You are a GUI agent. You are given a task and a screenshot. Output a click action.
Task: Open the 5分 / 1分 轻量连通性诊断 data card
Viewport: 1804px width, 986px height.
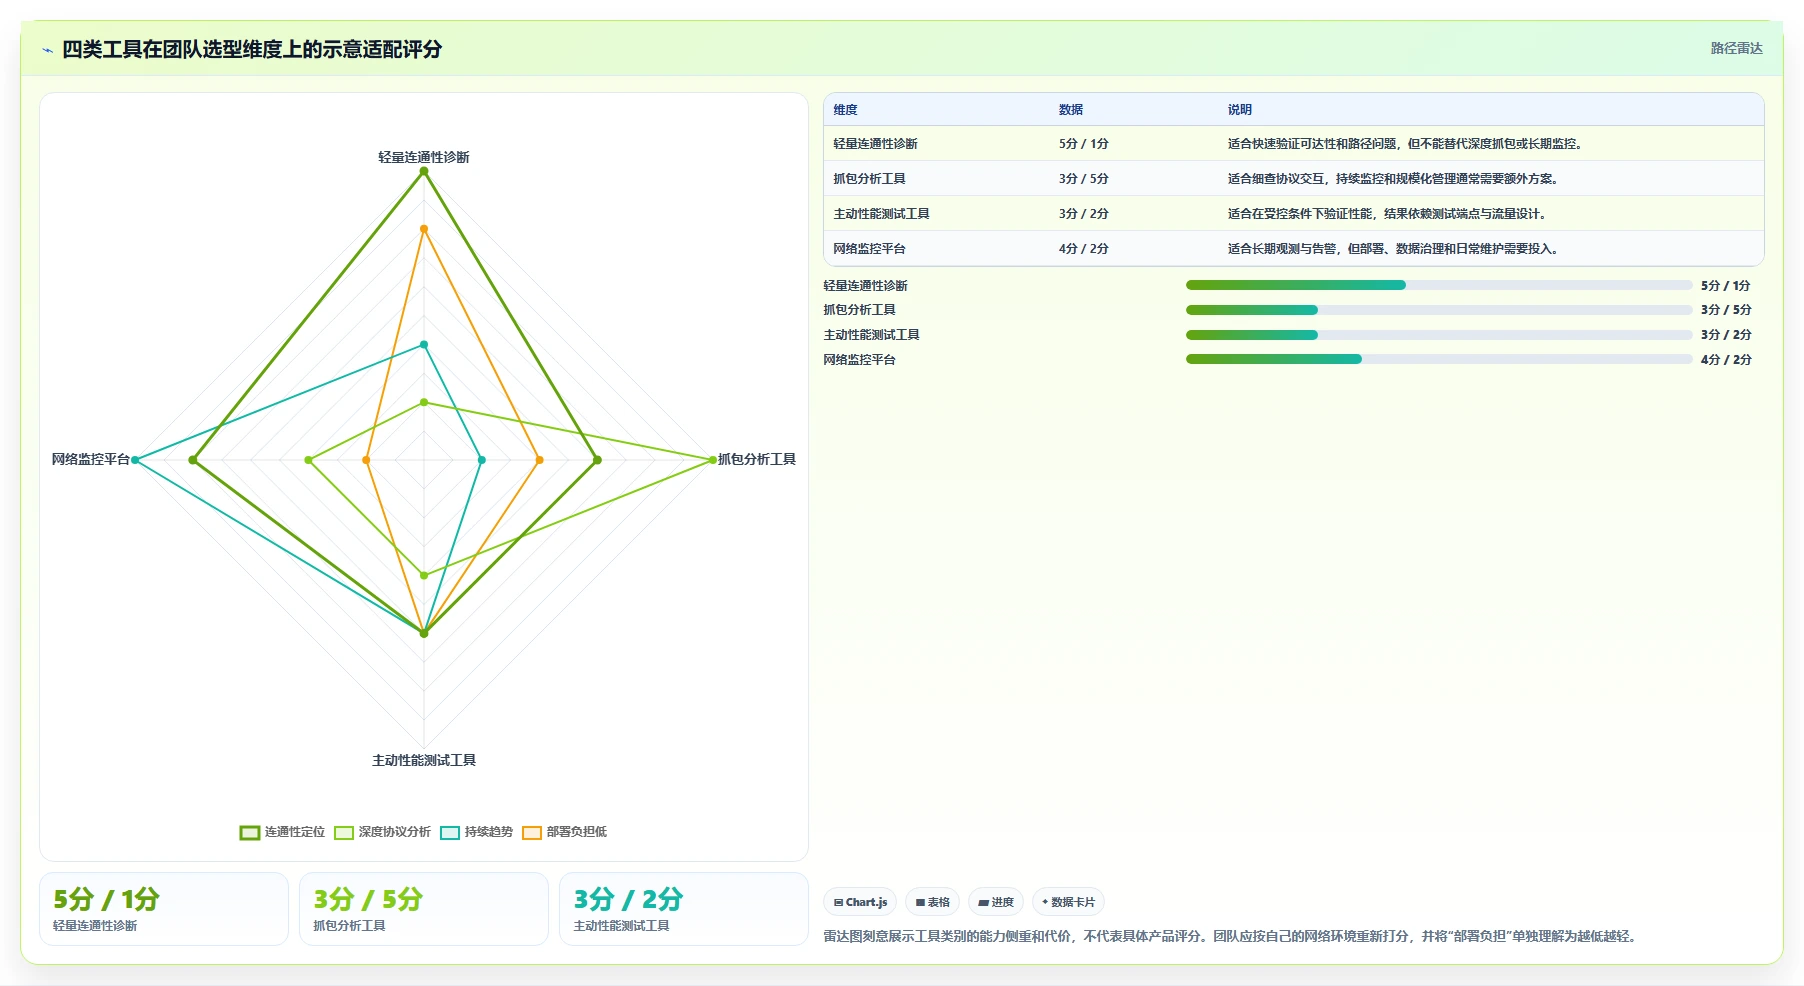164,909
